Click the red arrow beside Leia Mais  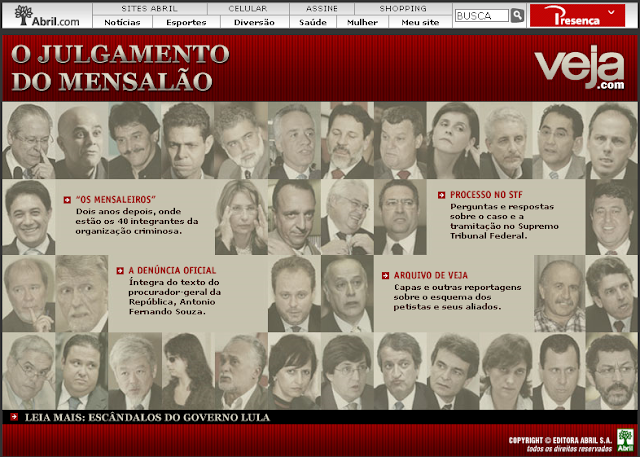tap(14, 417)
